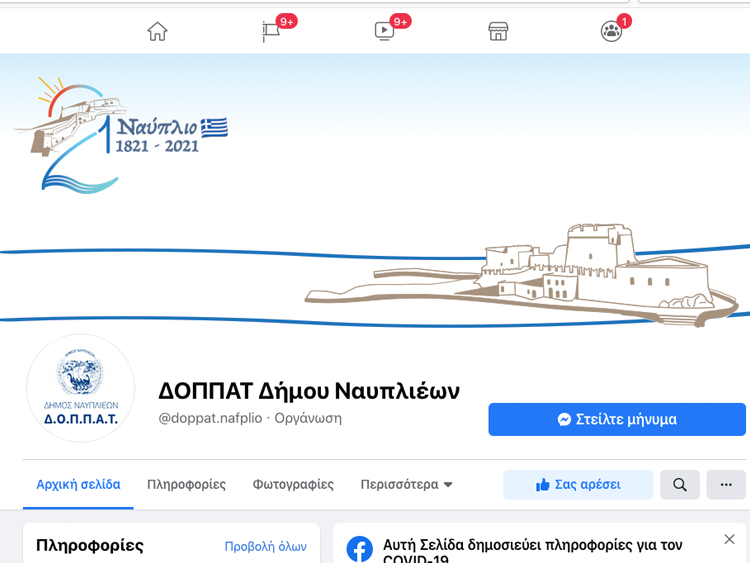The image size is (750, 563).
Task: Dismiss the COVID-19 notice with X
Action: [729, 540]
